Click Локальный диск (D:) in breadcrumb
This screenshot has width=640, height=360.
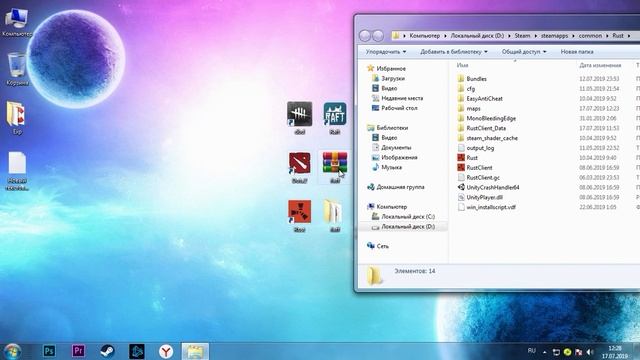(x=477, y=36)
